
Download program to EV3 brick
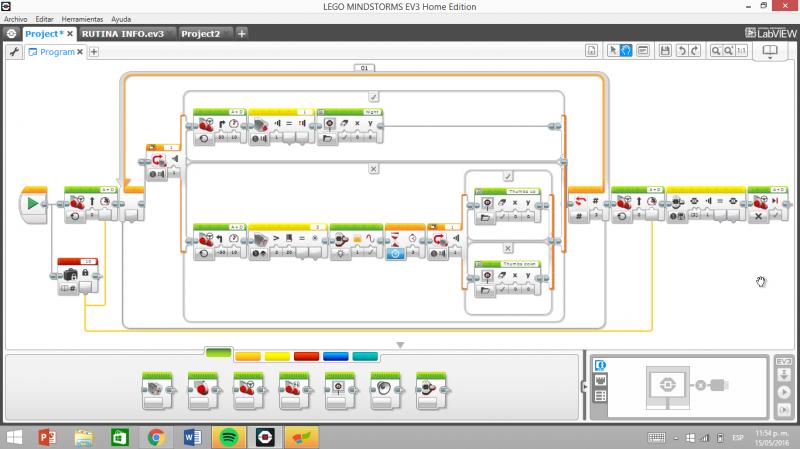(x=784, y=375)
